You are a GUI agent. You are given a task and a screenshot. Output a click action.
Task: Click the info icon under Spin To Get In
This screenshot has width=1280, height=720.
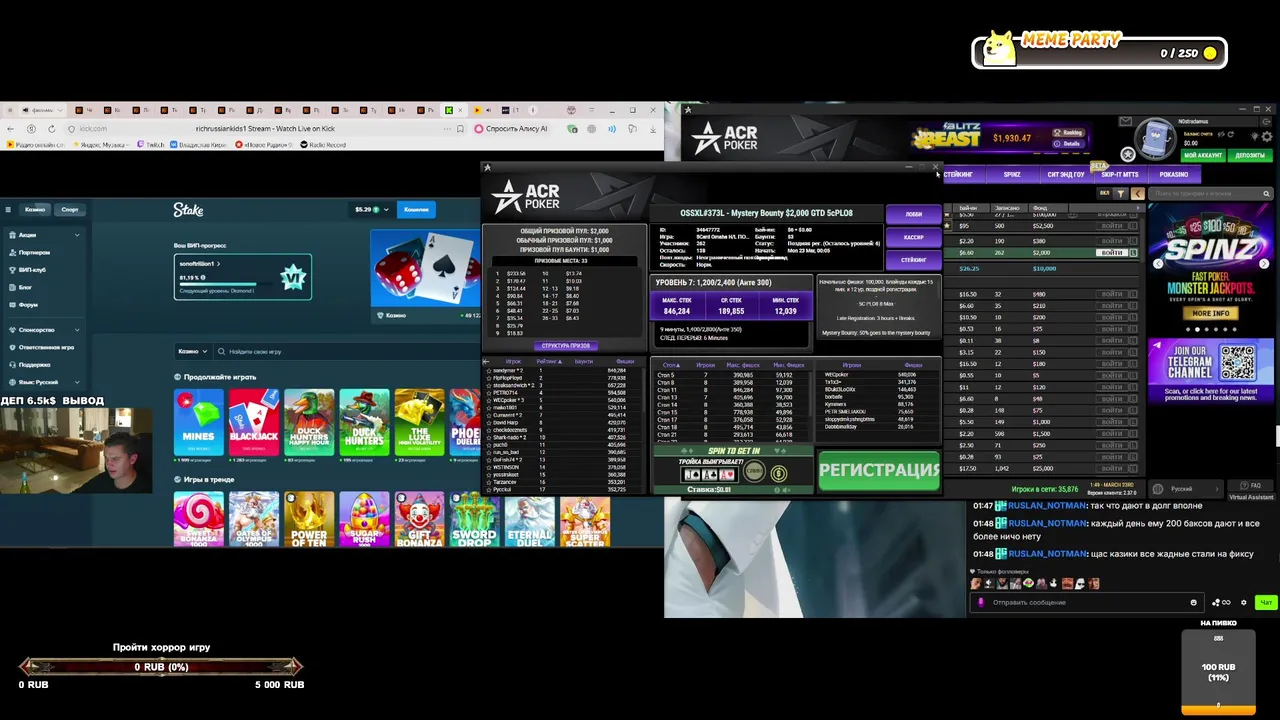(x=777, y=490)
